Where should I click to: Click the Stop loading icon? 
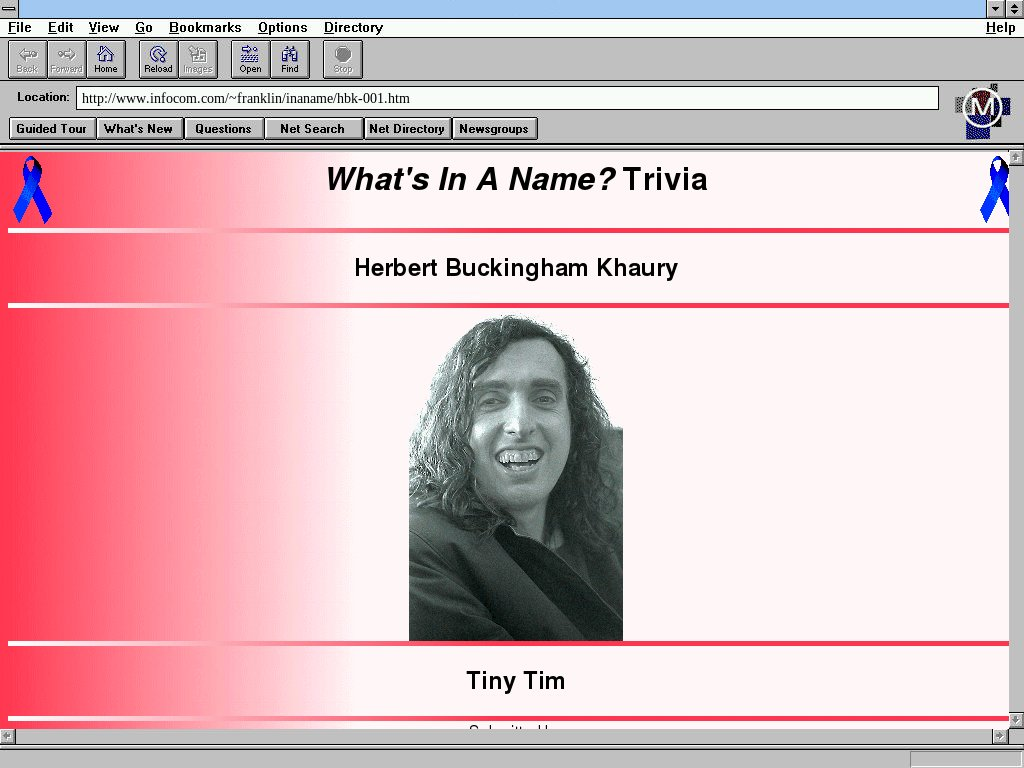(343, 59)
